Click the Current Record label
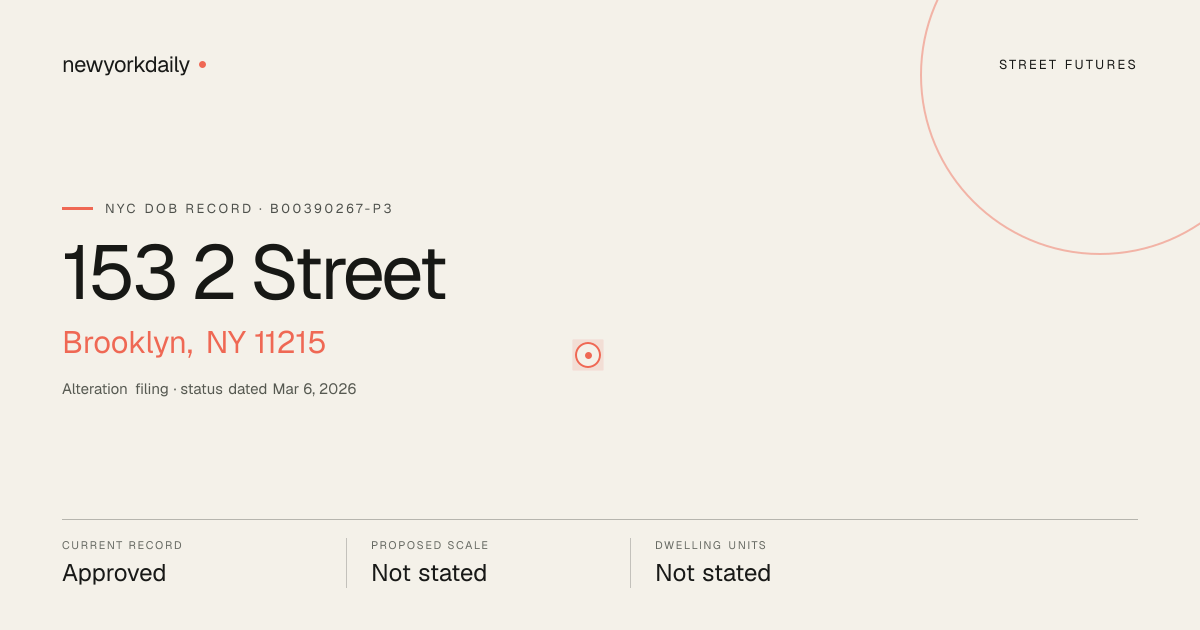 [122, 546]
